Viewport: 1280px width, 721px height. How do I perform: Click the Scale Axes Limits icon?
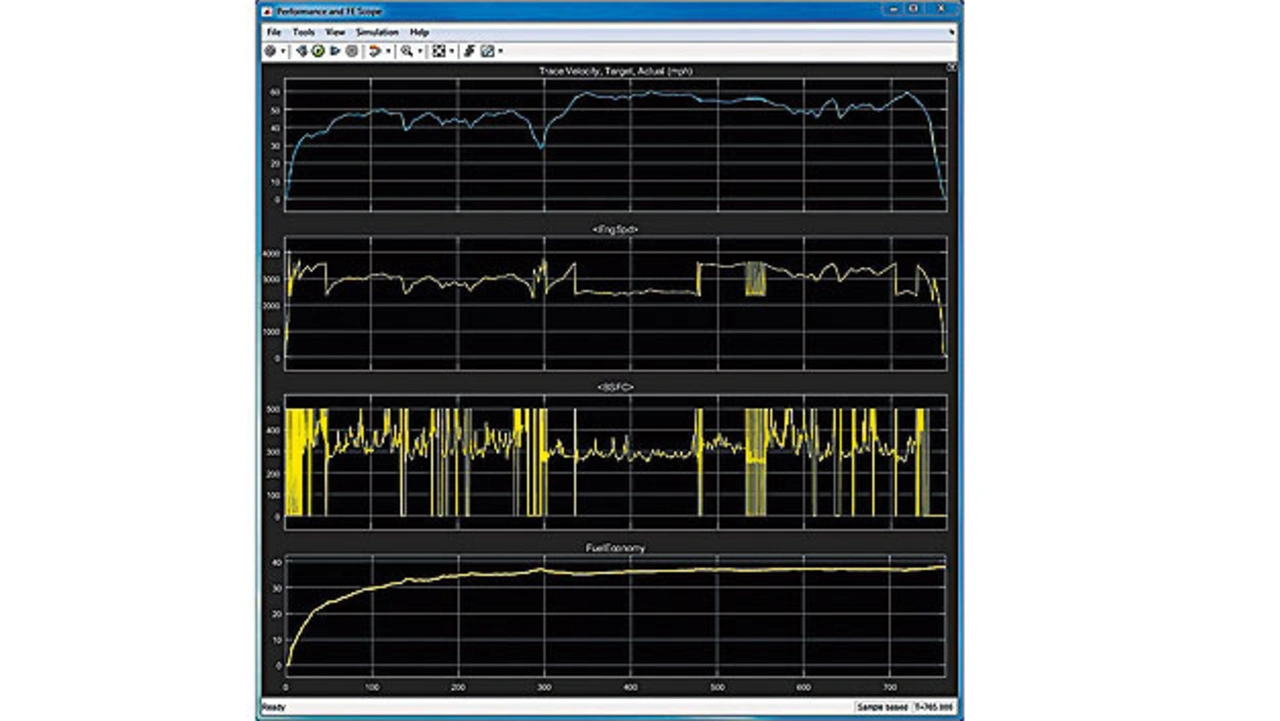(438, 51)
